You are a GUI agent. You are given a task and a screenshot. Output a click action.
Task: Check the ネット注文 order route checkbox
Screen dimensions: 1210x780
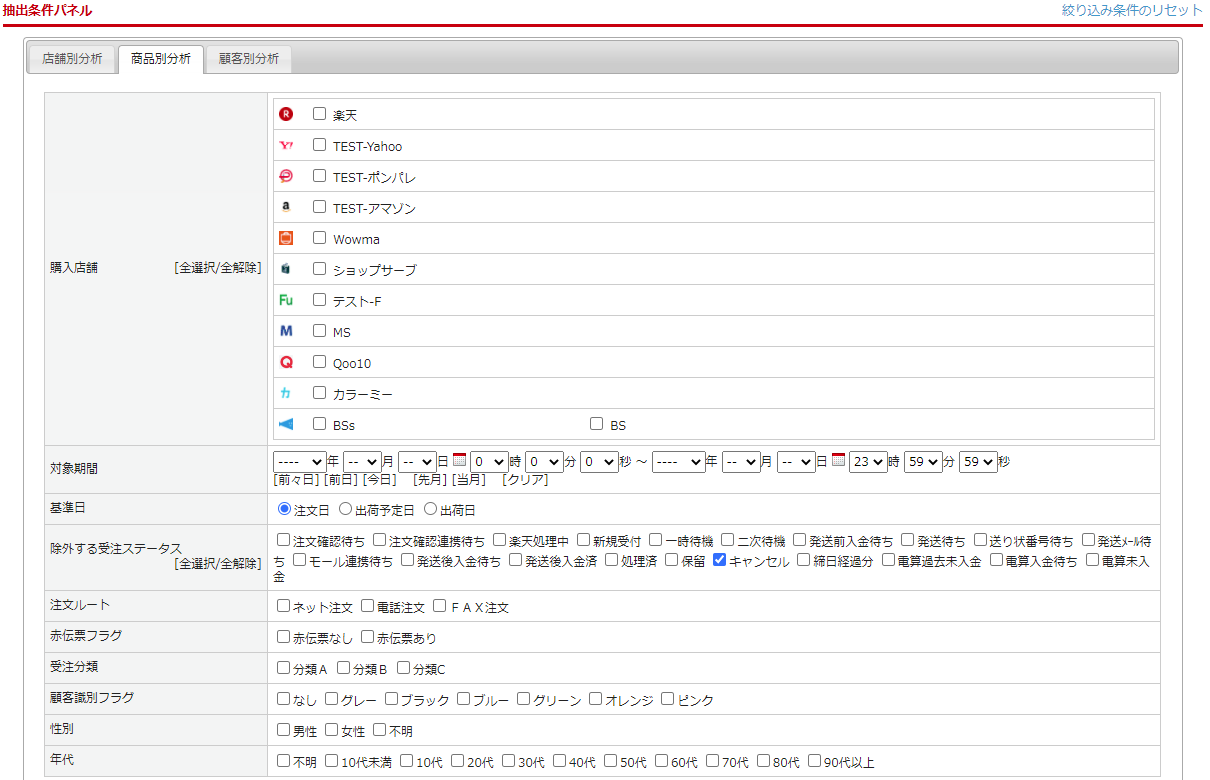tap(284, 606)
